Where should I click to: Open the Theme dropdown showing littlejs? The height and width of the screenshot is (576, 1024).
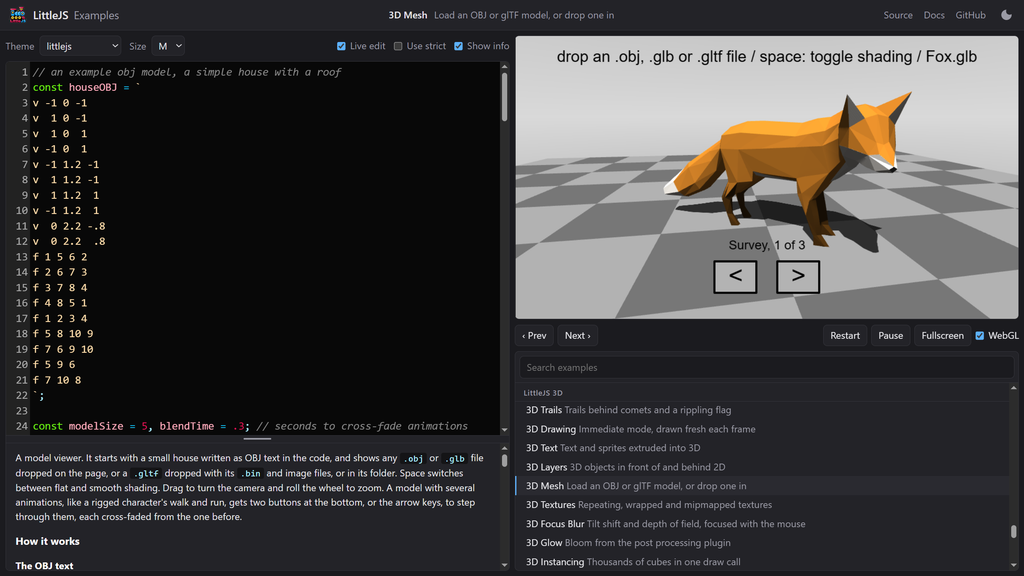point(80,46)
